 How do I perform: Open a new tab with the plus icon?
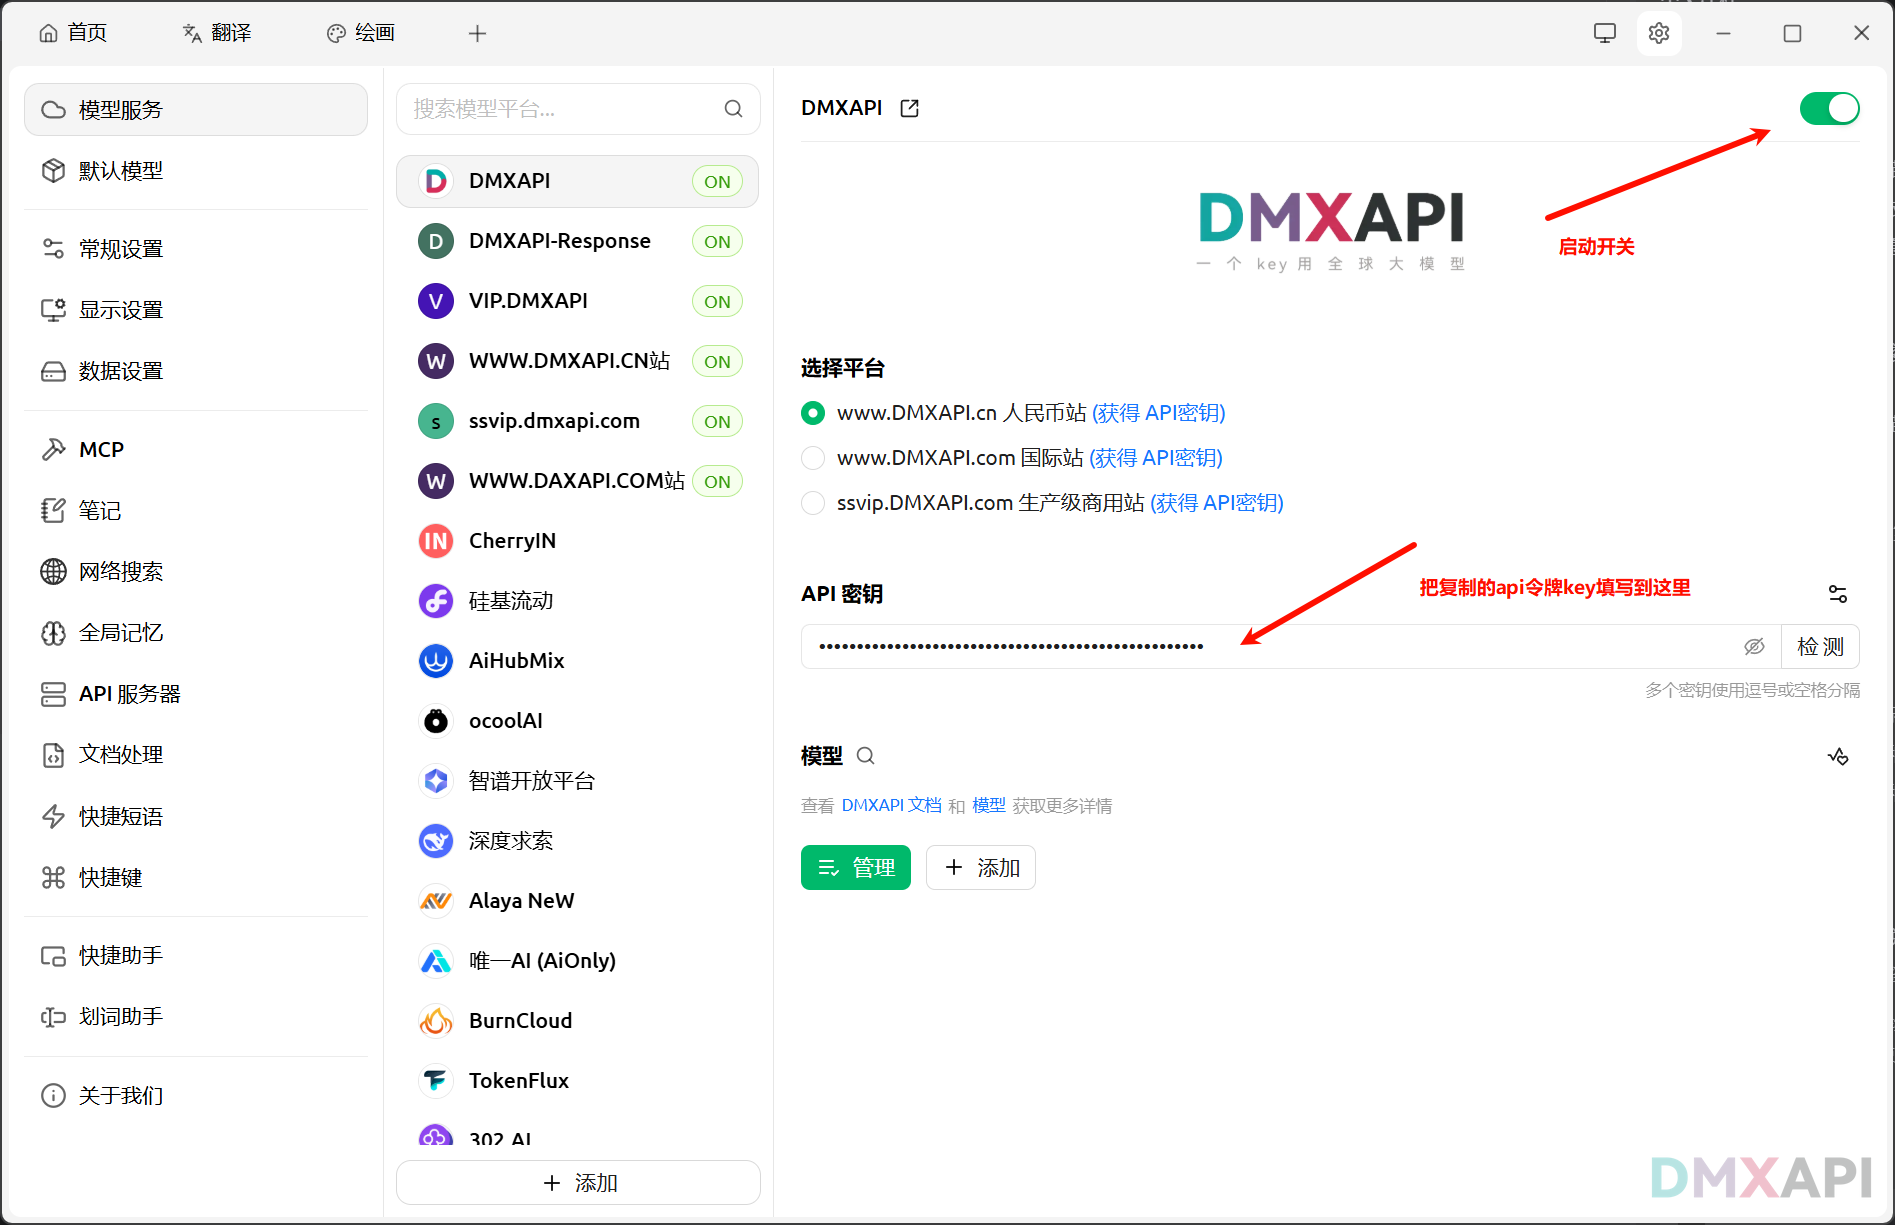477,34
